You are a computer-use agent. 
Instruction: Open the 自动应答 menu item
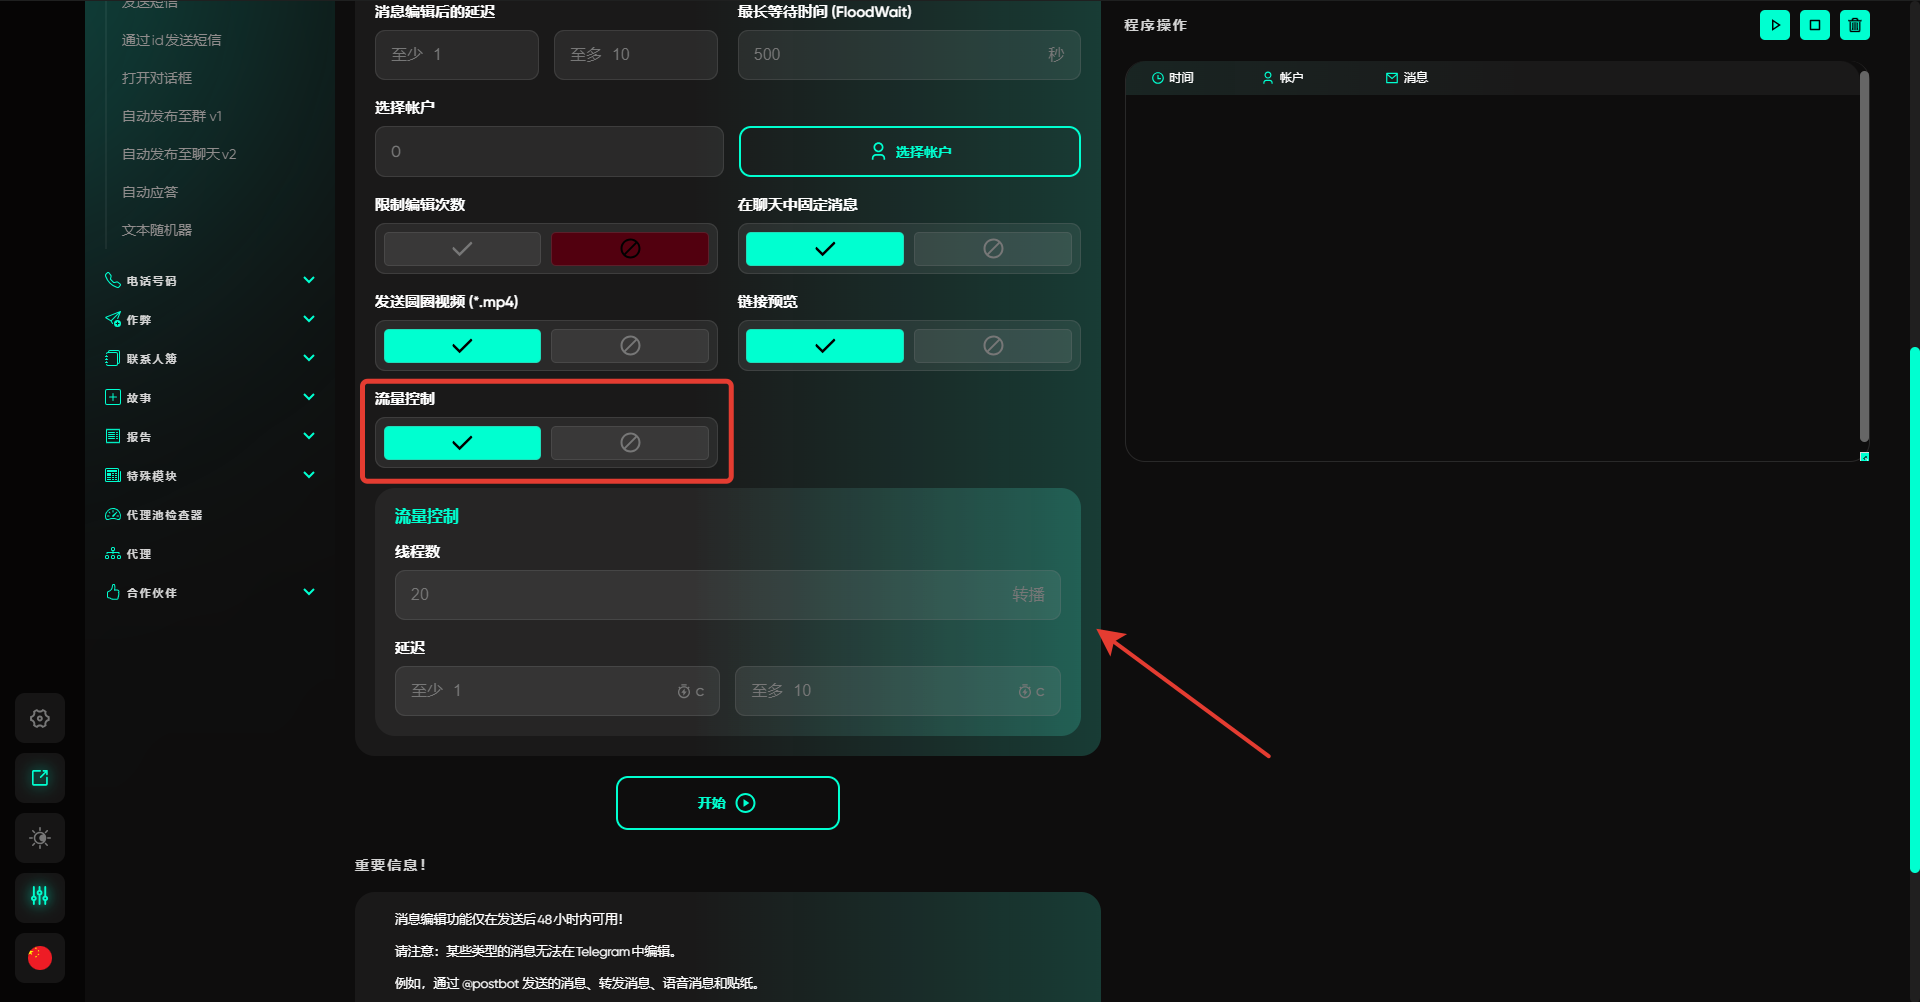click(x=150, y=192)
